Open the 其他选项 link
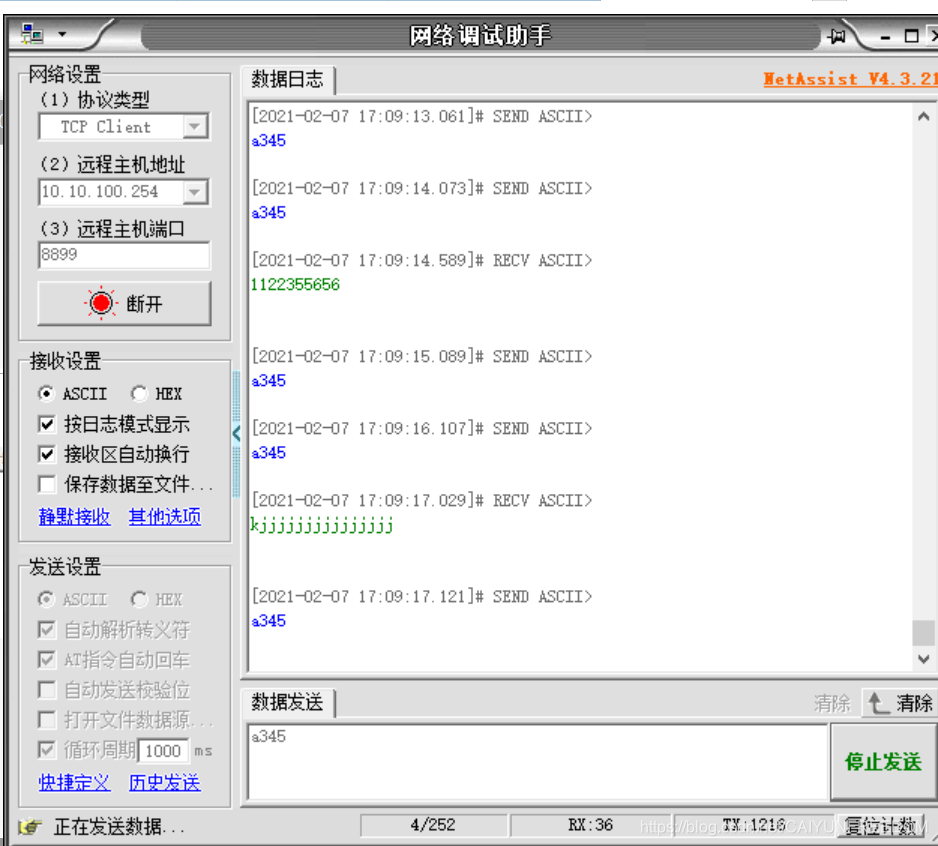Viewport: 938px width, 846px height. pyautogui.click(x=165, y=516)
